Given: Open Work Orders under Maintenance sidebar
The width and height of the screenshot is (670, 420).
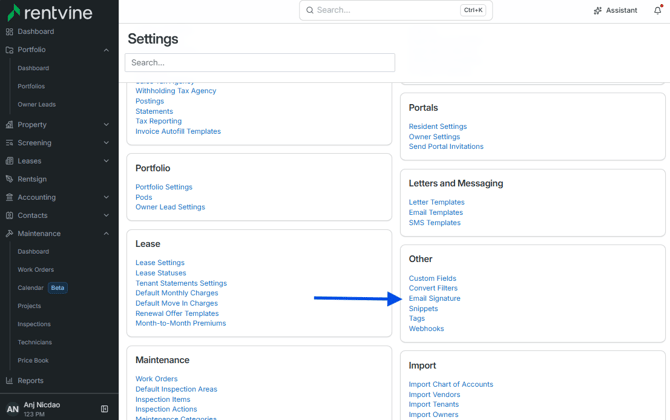Looking at the screenshot, I should tap(36, 270).
